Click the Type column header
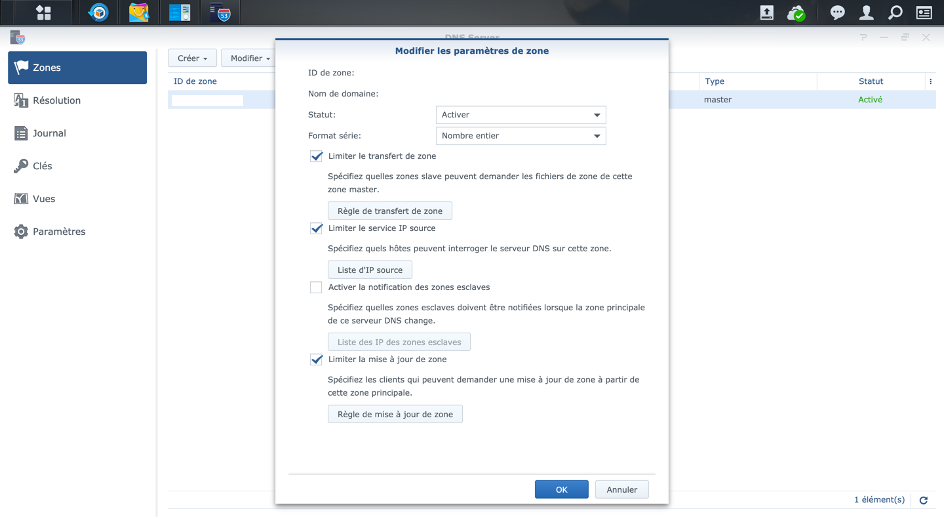 [714, 82]
